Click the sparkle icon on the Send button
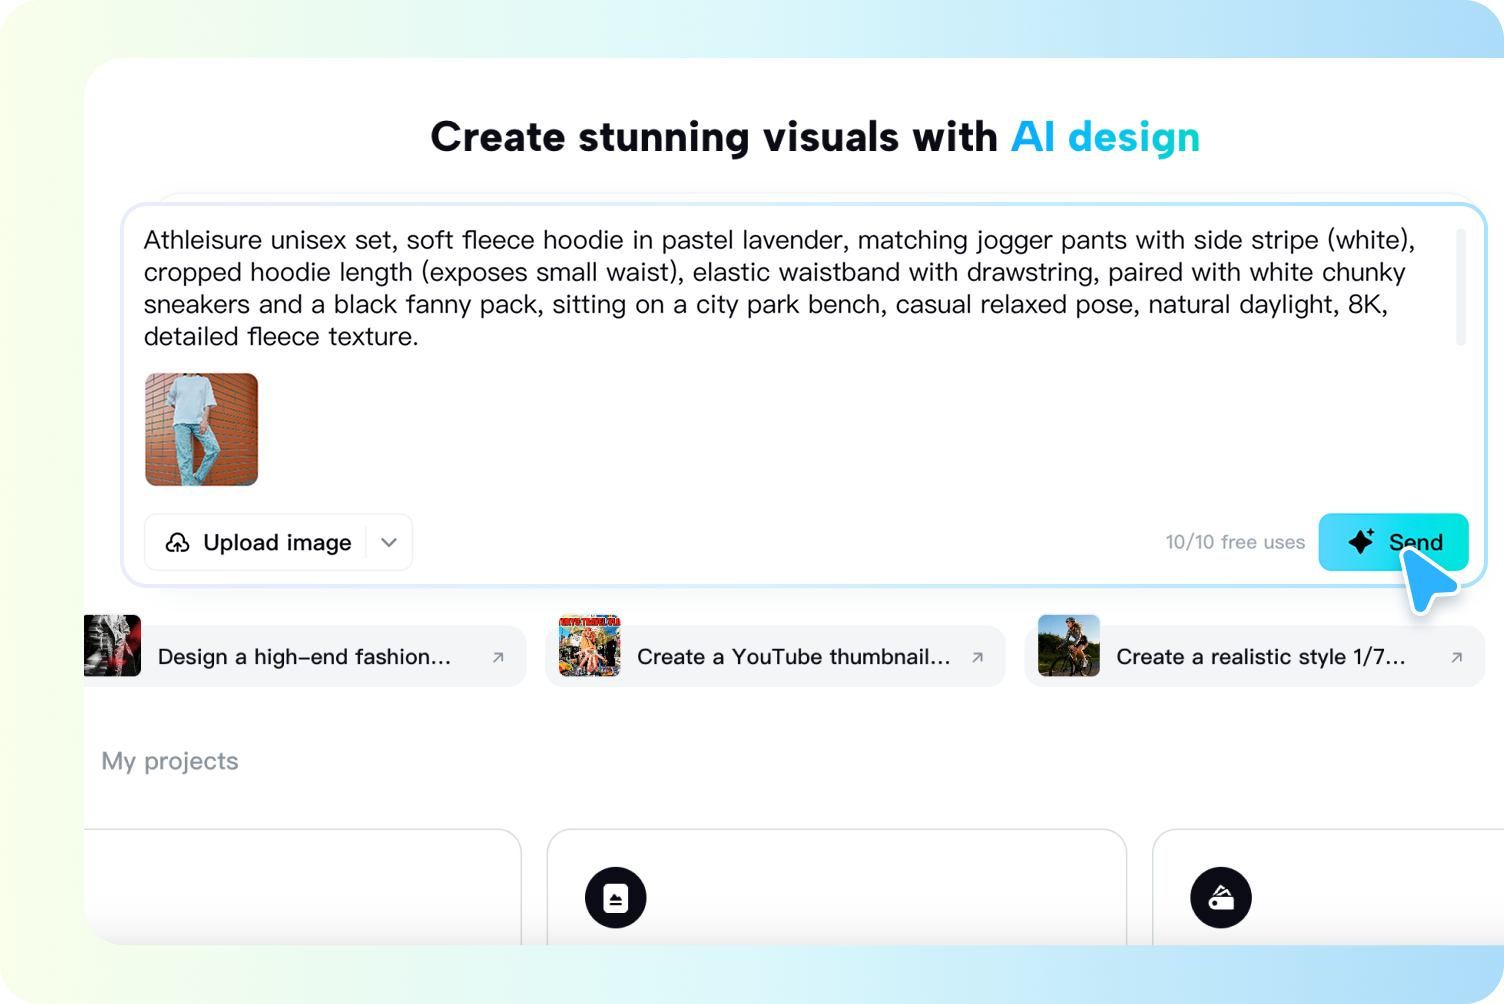Image resolution: width=1504 pixels, height=1004 pixels. 1361,542
